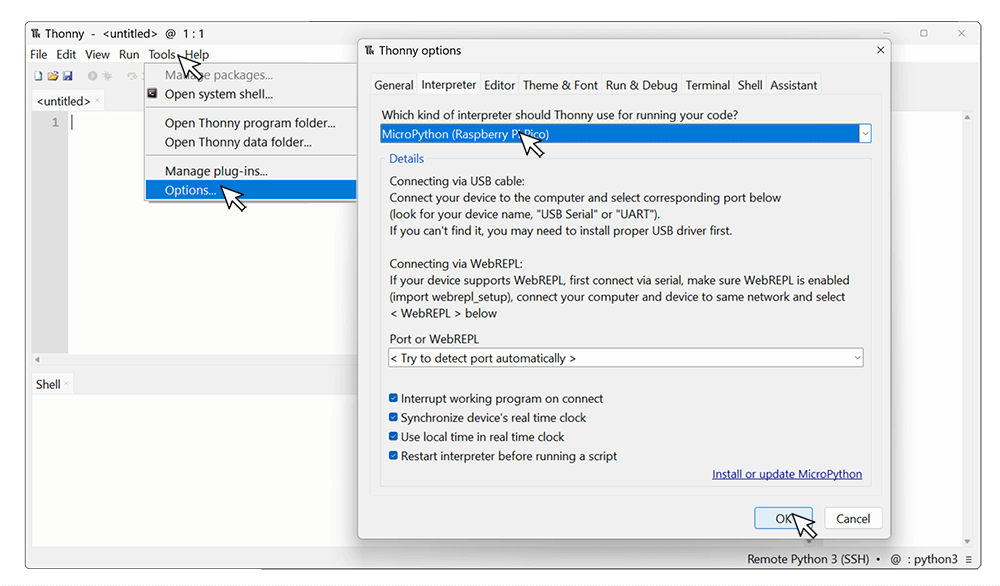Open the Run menu
Screen dimensions: 1000x586
[129, 54]
